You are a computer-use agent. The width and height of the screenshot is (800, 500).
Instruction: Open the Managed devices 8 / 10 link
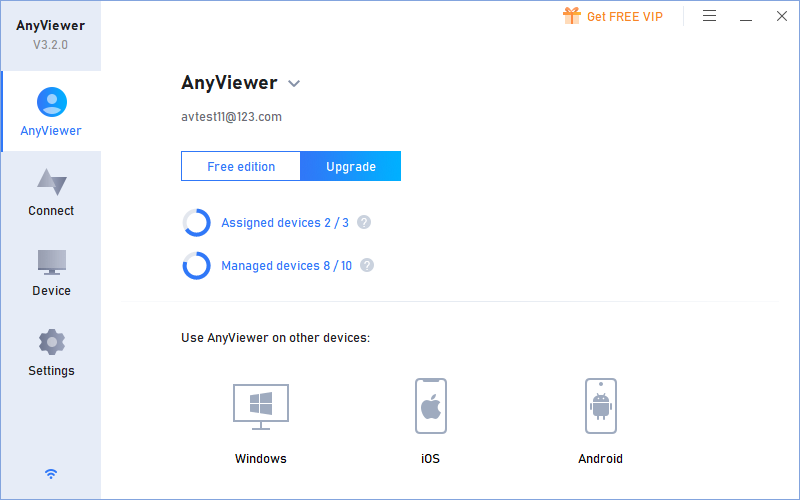(x=286, y=266)
